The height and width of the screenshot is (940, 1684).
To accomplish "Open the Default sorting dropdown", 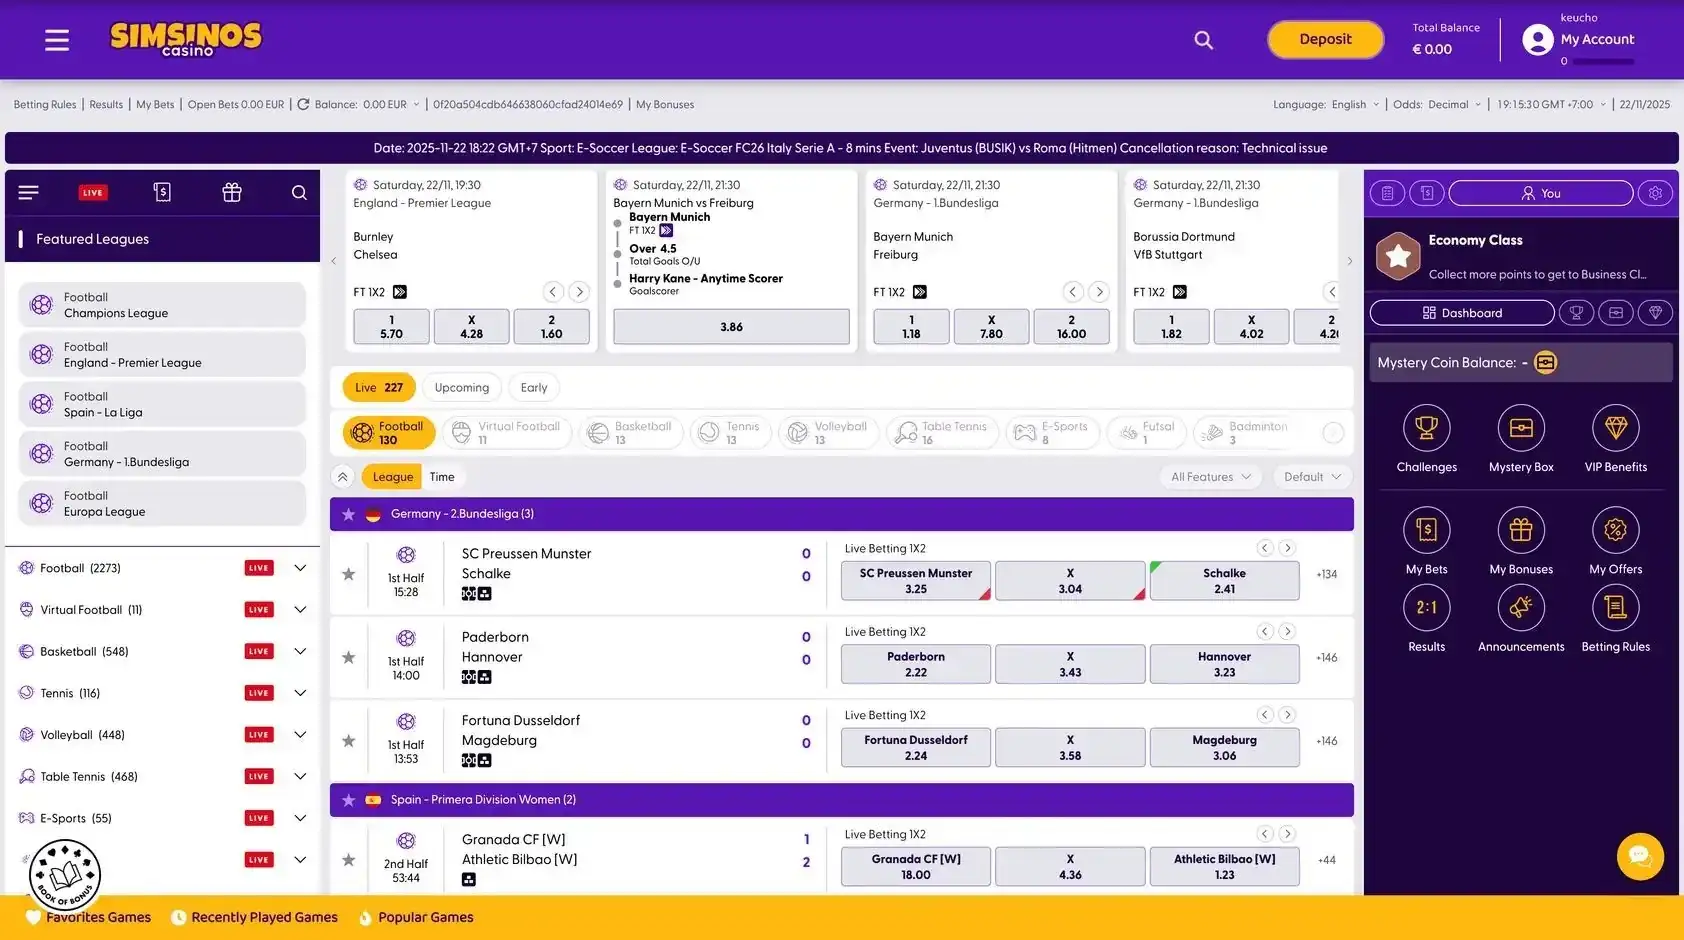I will click(1312, 477).
